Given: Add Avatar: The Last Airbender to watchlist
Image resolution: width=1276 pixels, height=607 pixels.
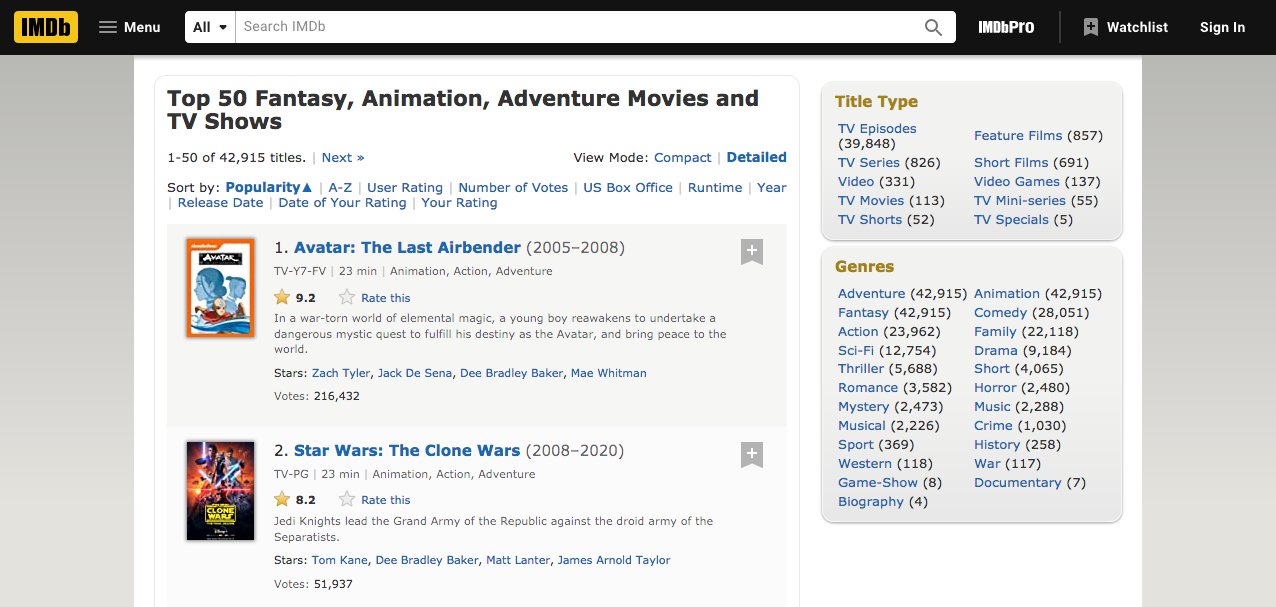Looking at the screenshot, I should 752,252.
